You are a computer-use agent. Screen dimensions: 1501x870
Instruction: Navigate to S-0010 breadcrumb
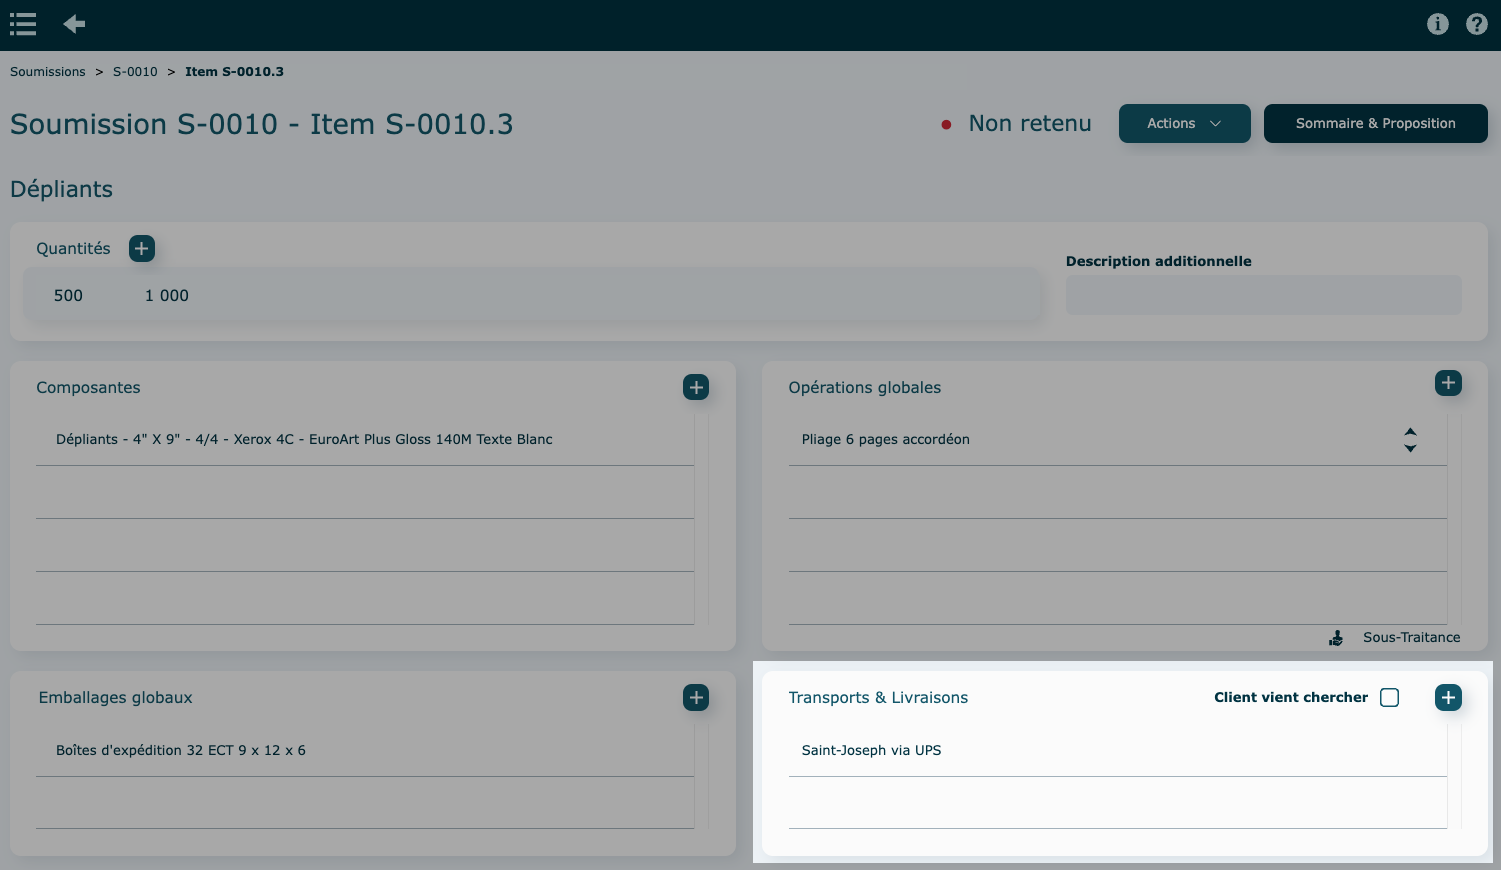(x=135, y=72)
